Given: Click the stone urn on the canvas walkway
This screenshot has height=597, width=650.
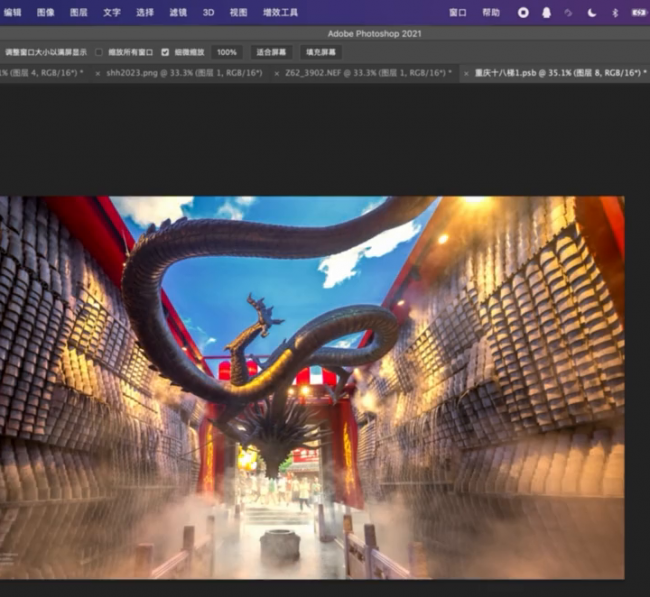Looking at the screenshot, I should pos(280,545).
